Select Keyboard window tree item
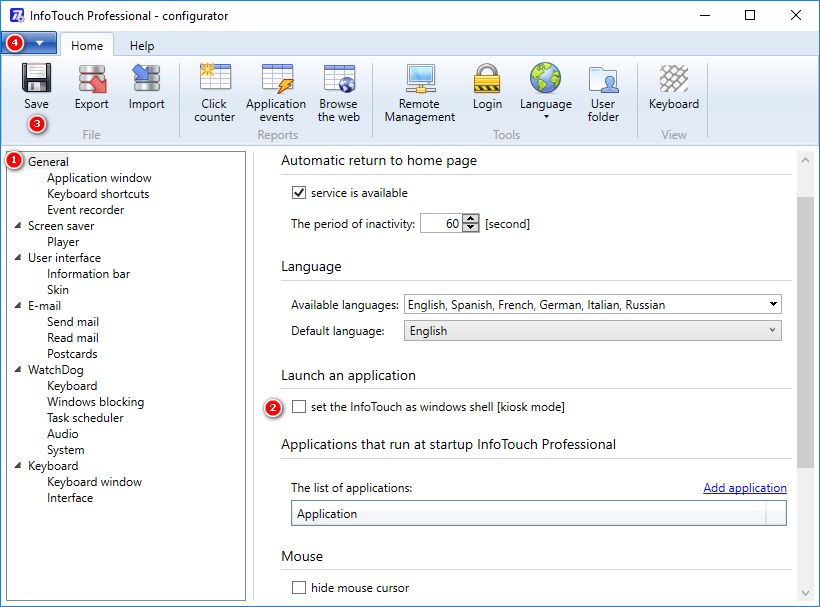 [x=95, y=482]
